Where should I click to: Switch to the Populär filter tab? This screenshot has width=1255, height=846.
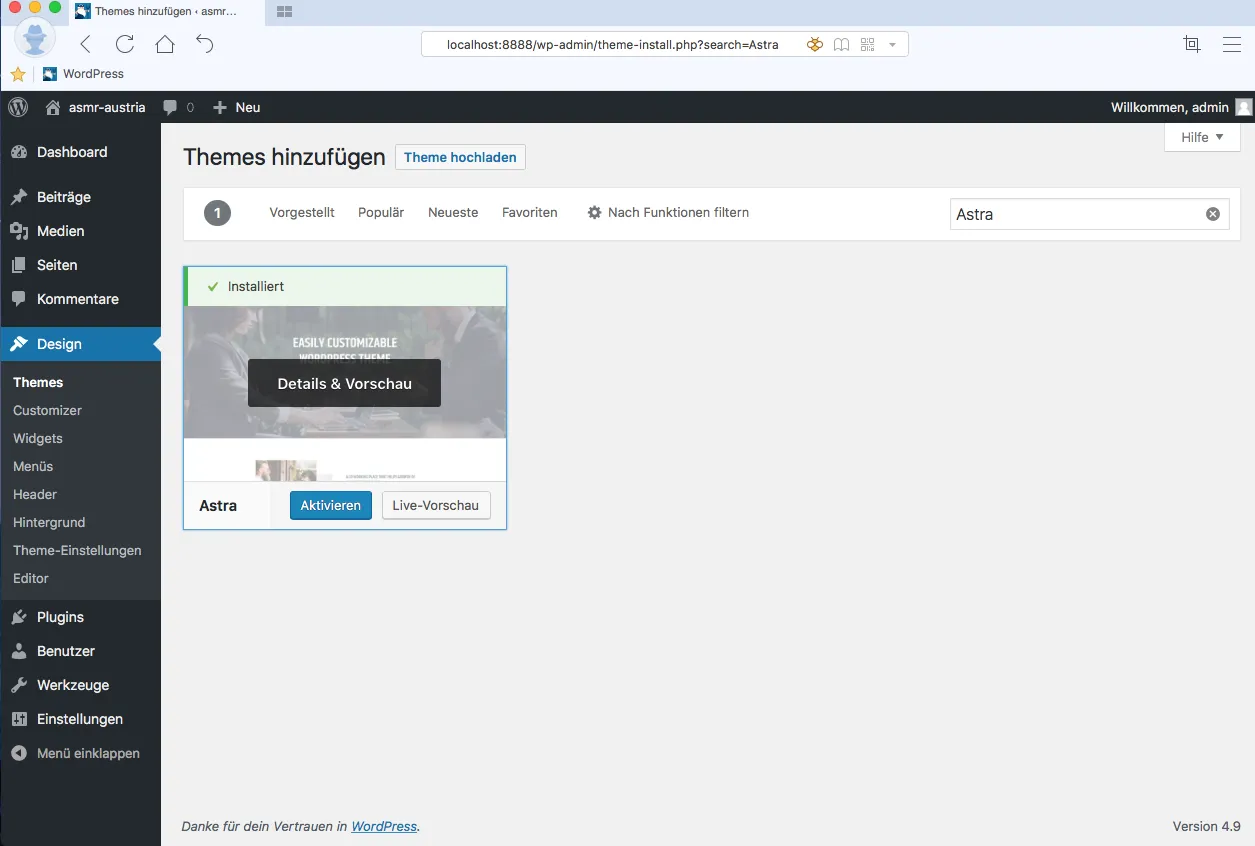pyautogui.click(x=381, y=213)
